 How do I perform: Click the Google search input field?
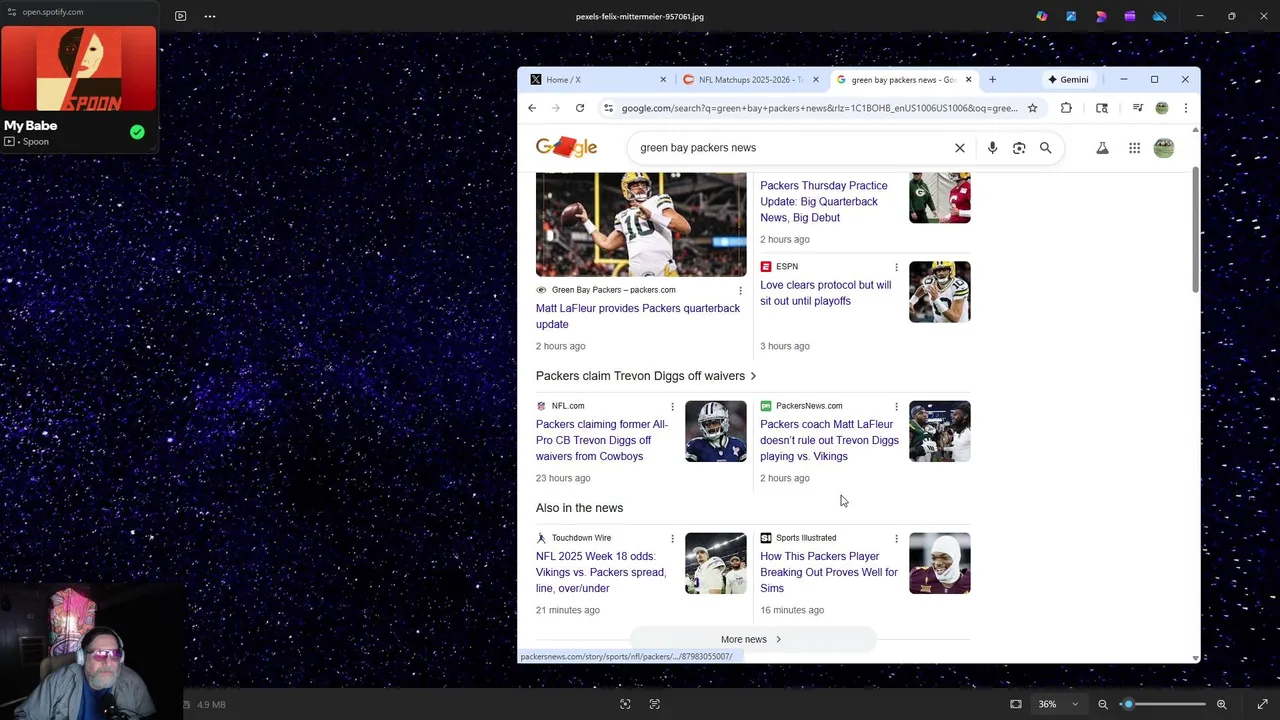point(790,148)
